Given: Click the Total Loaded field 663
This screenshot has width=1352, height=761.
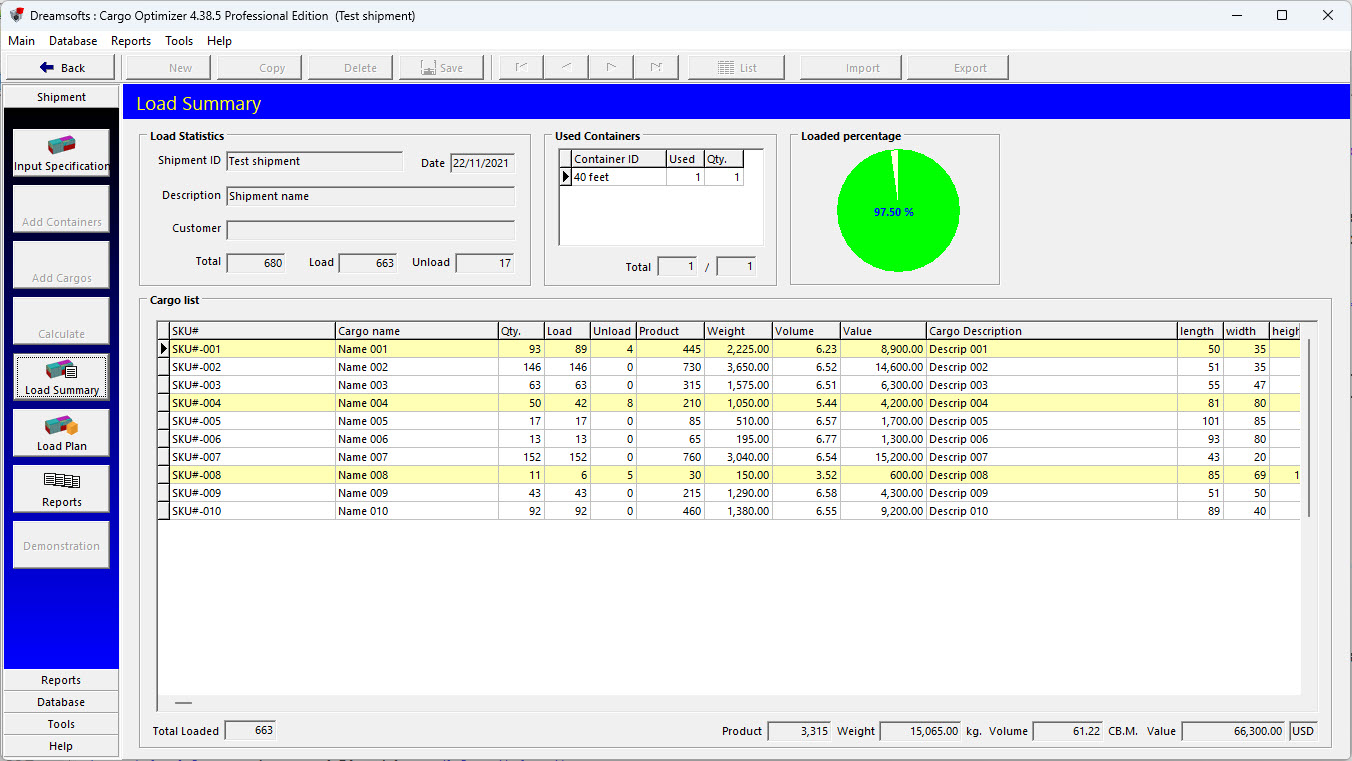Looking at the screenshot, I should 250,731.
